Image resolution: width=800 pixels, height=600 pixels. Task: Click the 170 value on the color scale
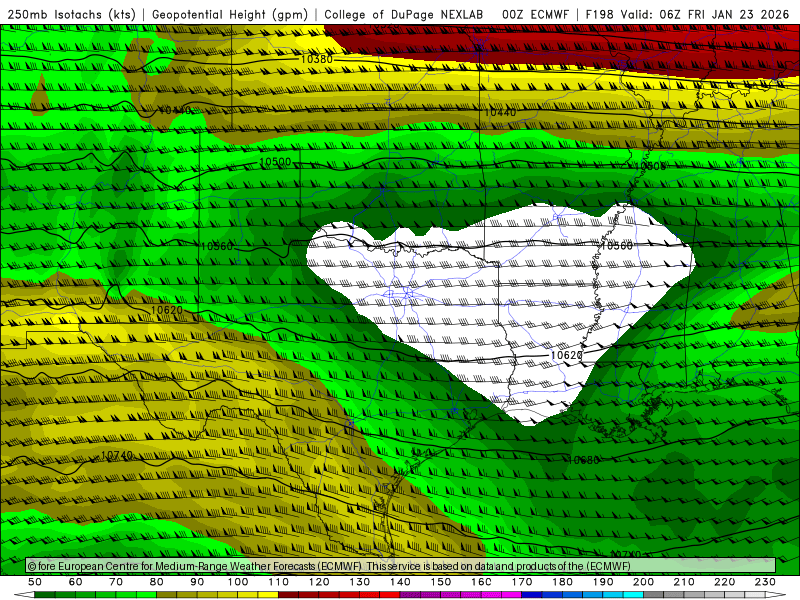[x=521, y=582]
